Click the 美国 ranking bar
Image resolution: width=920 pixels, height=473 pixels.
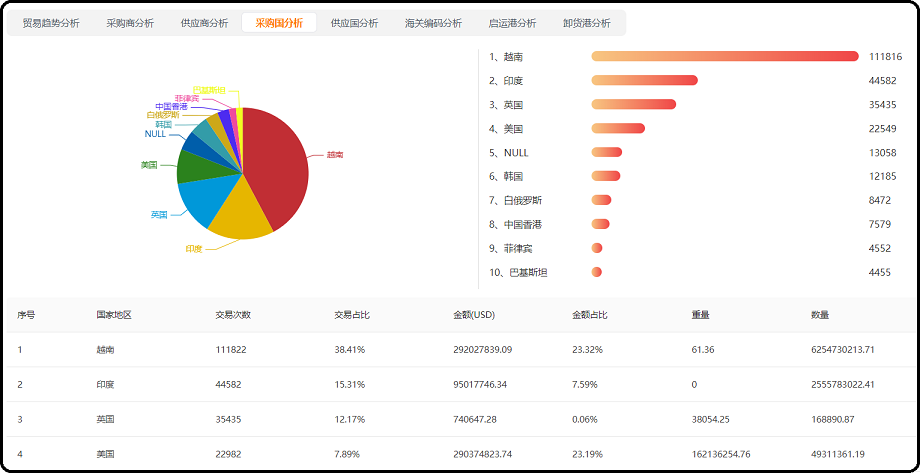coord(618,129)
